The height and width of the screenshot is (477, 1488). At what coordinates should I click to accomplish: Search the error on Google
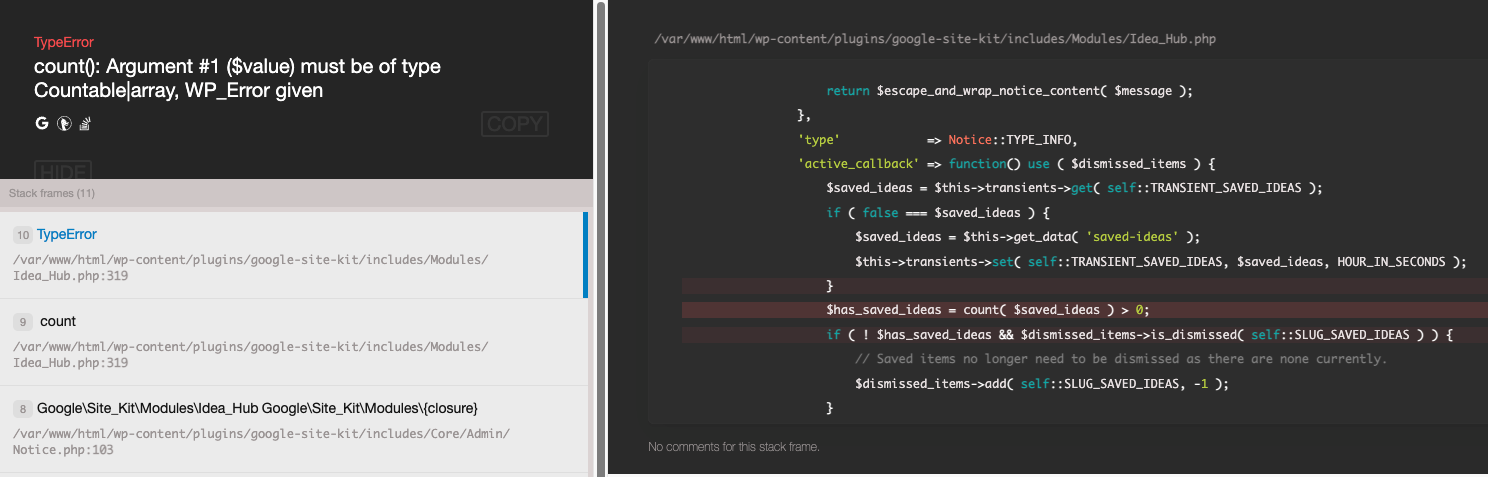coord(42,124)
